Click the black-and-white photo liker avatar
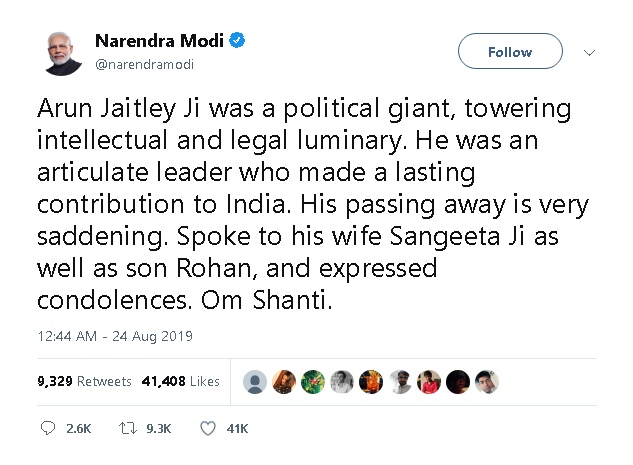The width and height of the screenshot is (633, 465). pos(342,382)
